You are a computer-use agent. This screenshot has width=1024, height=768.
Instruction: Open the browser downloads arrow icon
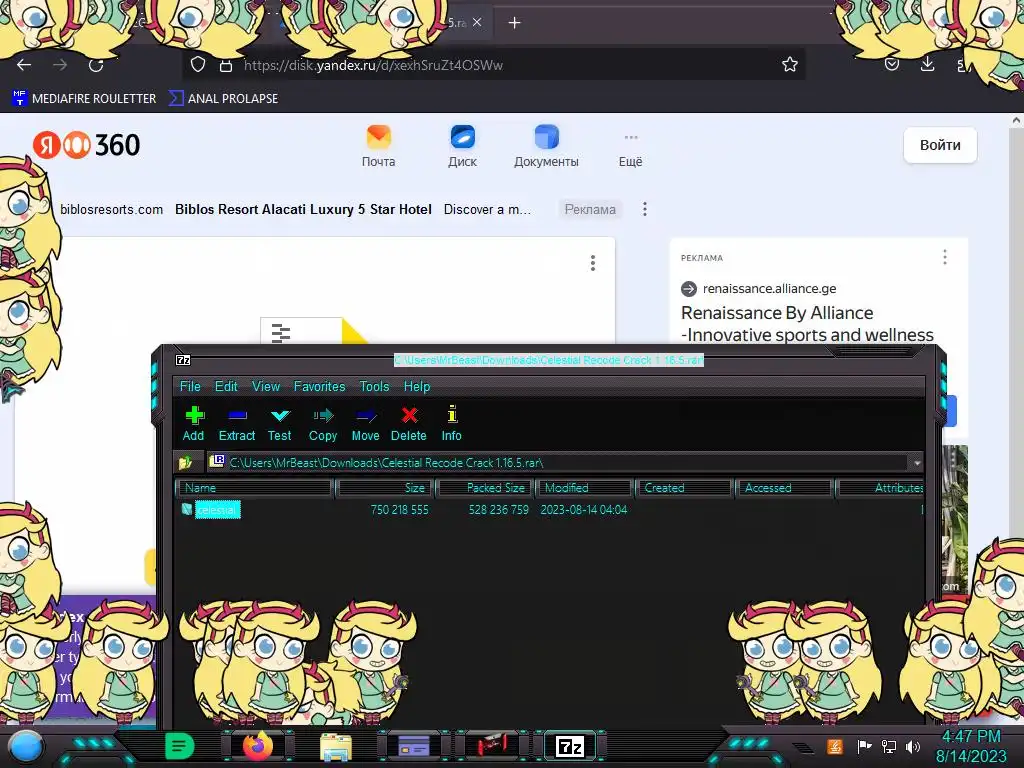[x=927, y=64]
